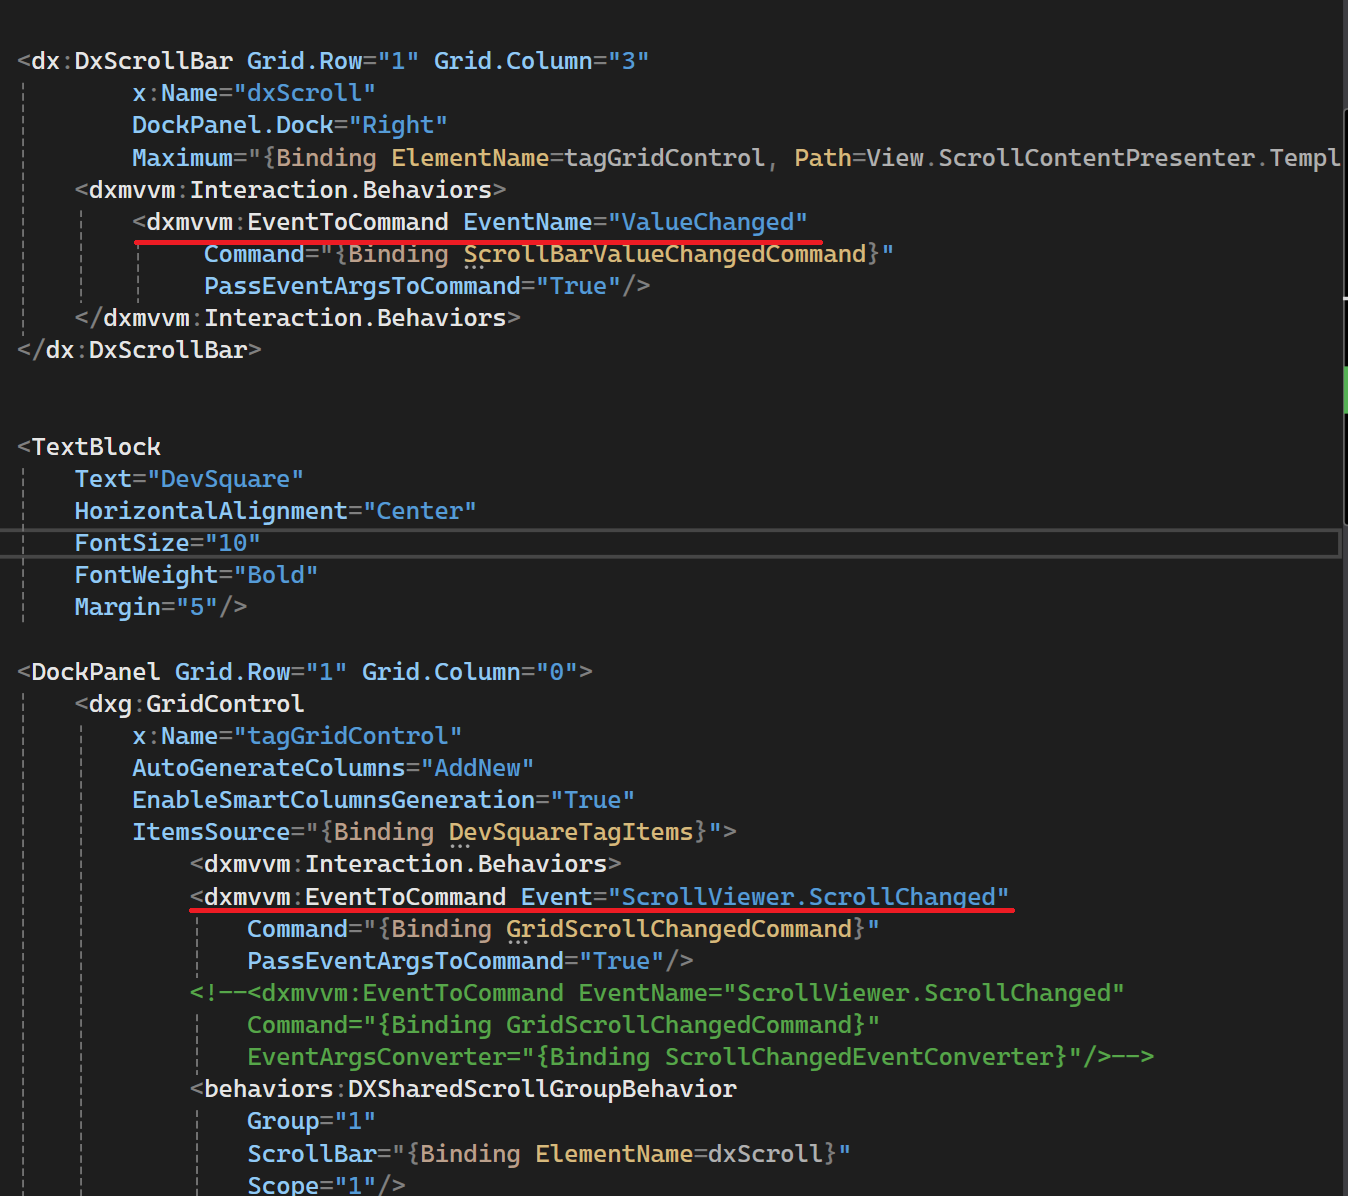Click the TextBlock opening tag
Screen dimensions: 1348x1196
tap(89, 447)
